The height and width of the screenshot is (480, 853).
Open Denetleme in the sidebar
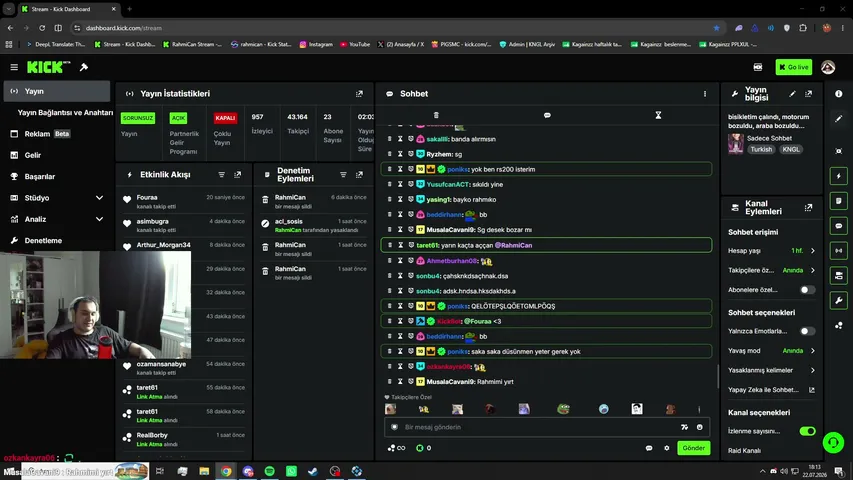(x=57, y=241)
